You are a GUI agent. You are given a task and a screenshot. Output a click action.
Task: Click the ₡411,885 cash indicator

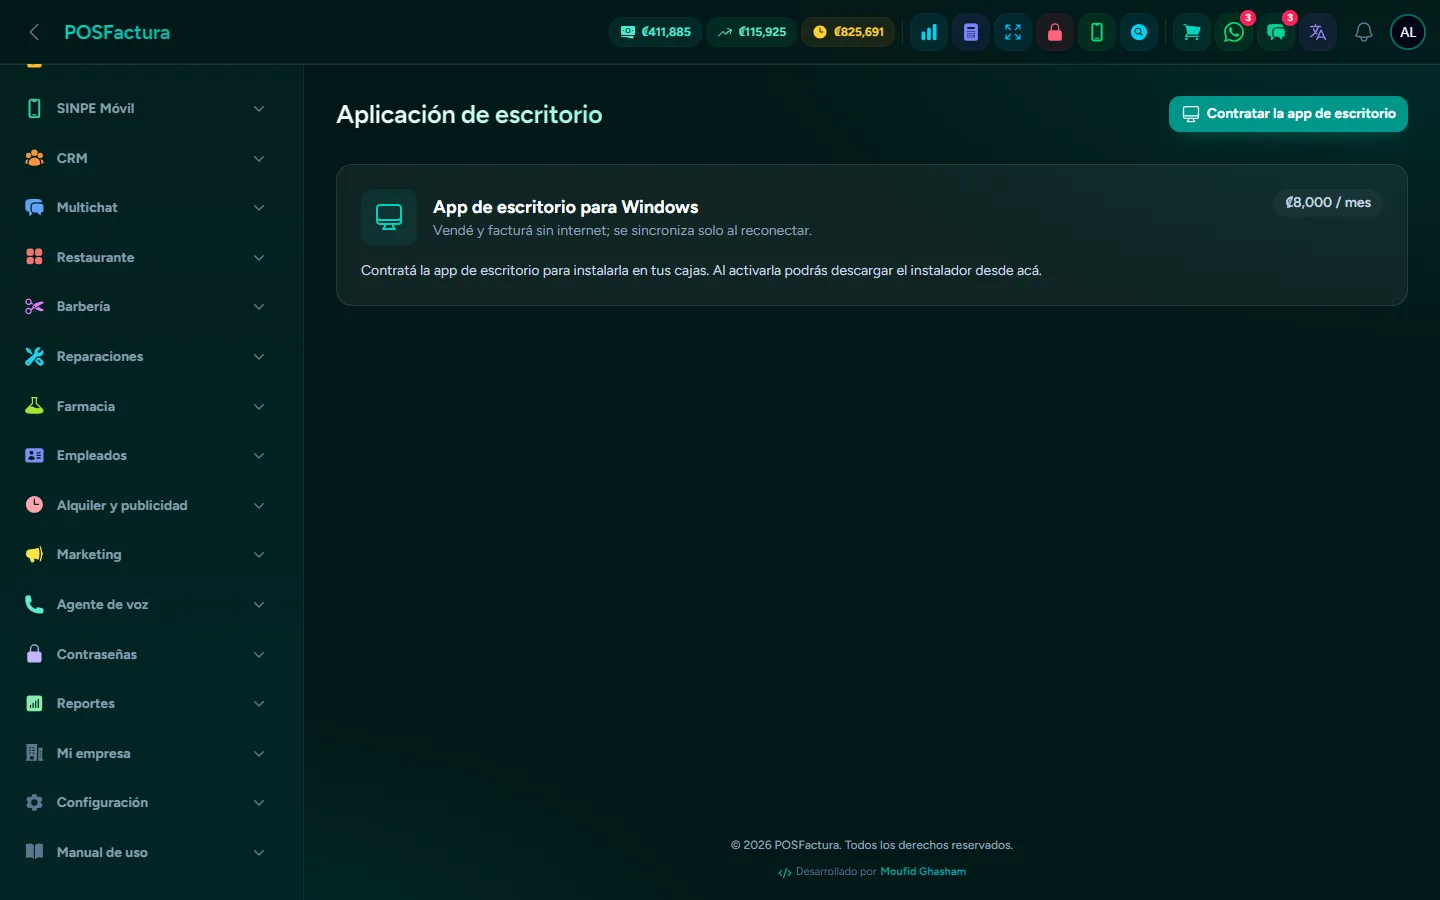tap(655, 32)
